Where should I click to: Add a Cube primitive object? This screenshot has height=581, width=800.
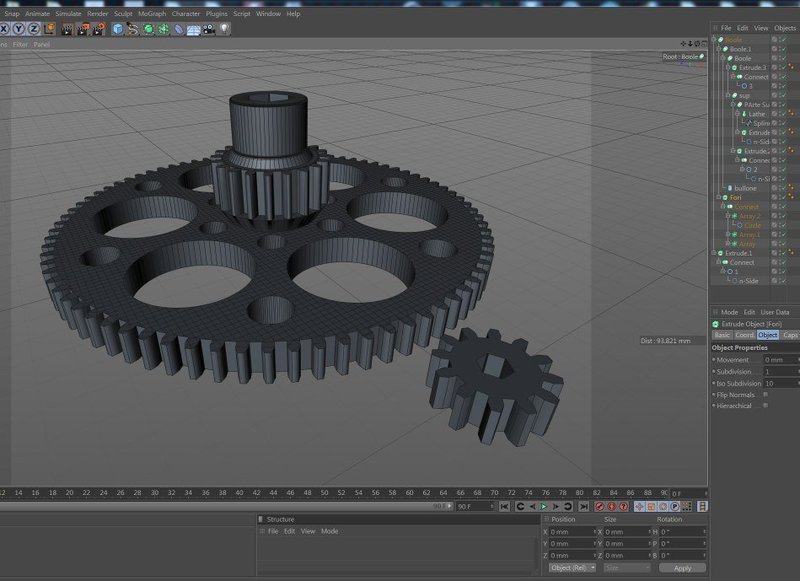point(118,29)
